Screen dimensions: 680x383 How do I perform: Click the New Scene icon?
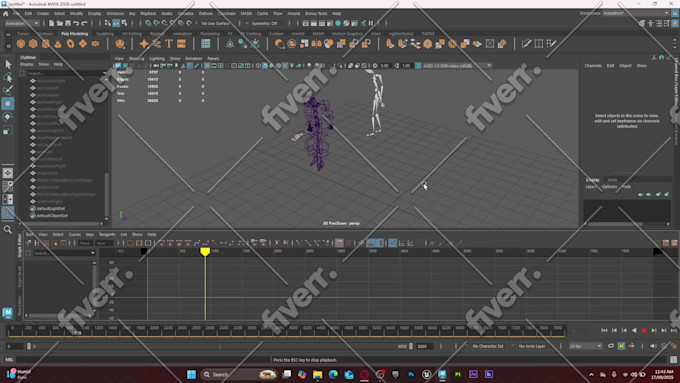[51, 23]
